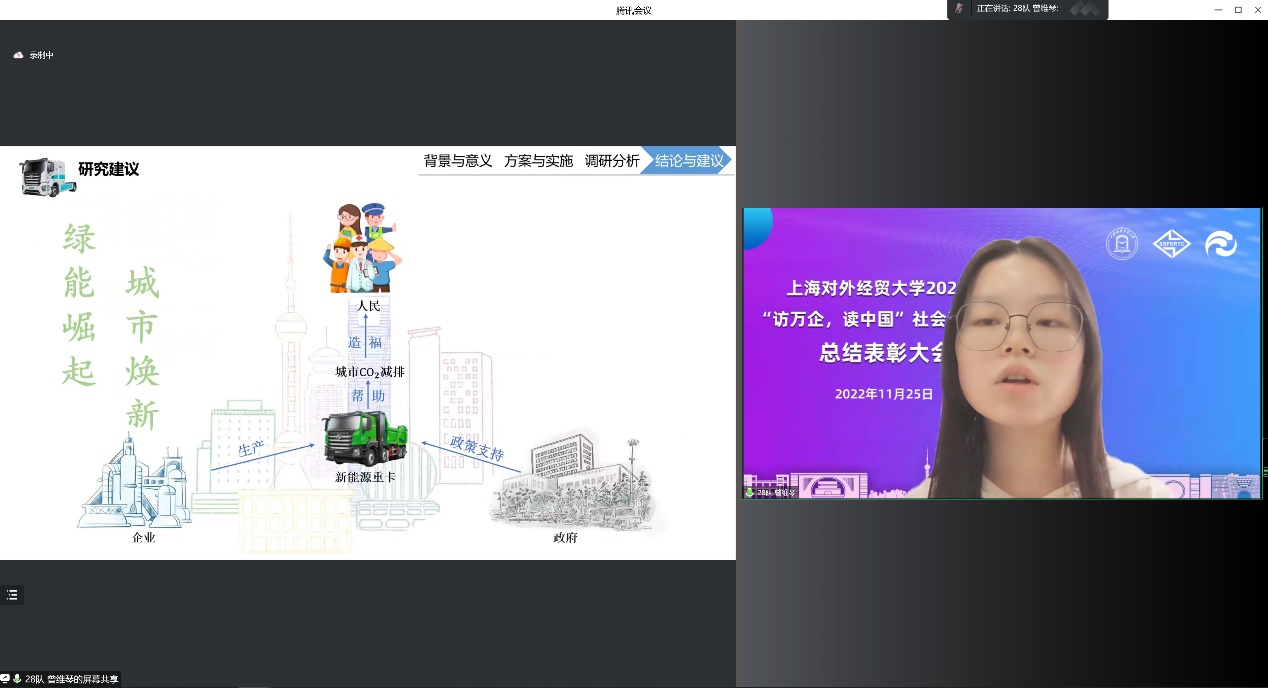The image size is (1268, 688).
Task: Select the highlighted 结论与建议 tab
Action: tap(689, 161)
